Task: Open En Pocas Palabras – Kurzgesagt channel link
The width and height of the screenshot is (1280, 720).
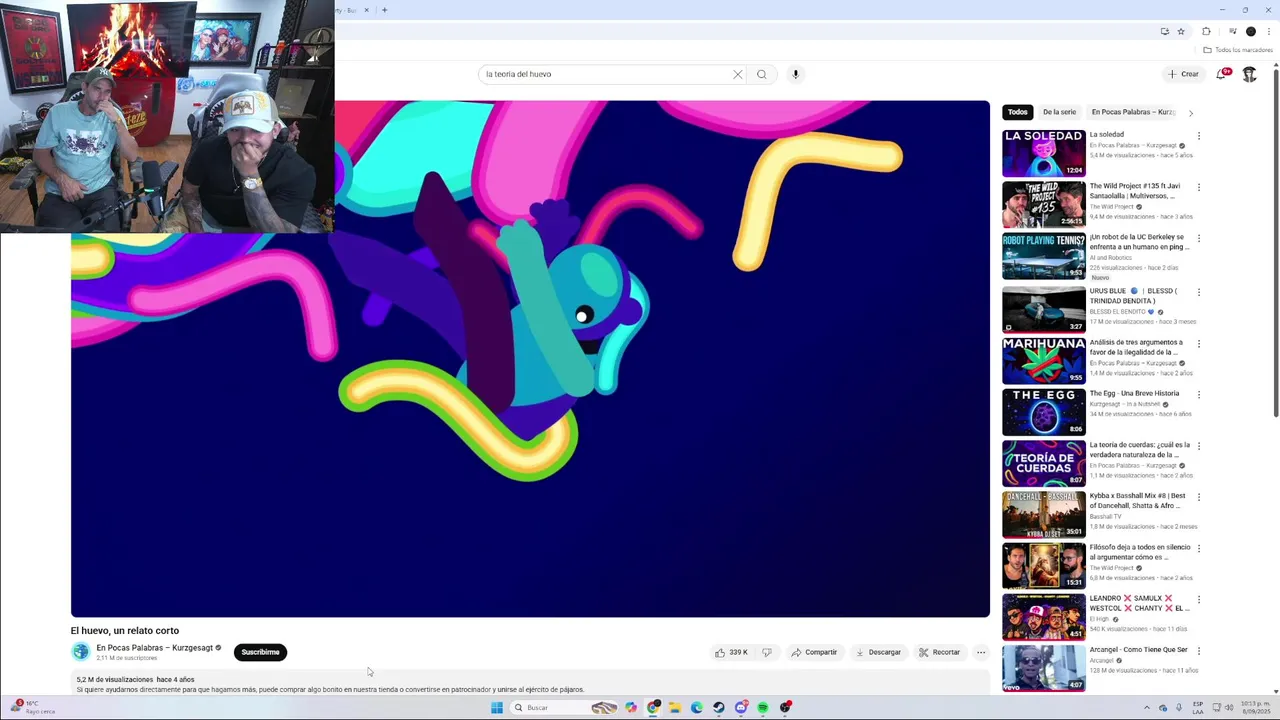Action: tap(154, 648)
